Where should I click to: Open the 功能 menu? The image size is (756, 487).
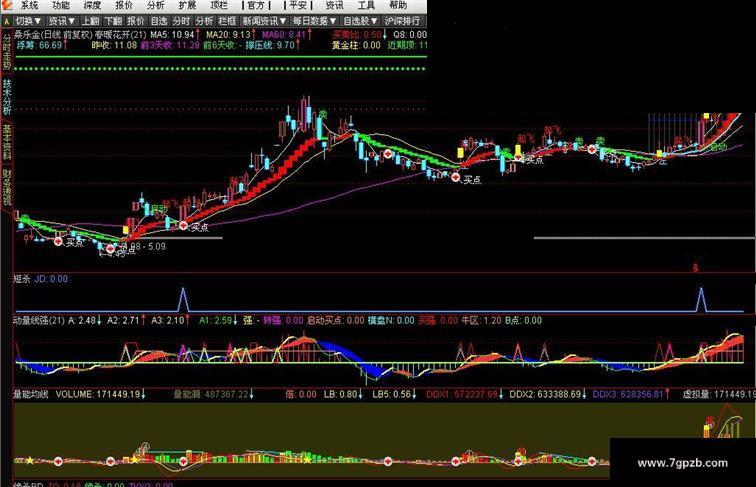click(61, 5)
